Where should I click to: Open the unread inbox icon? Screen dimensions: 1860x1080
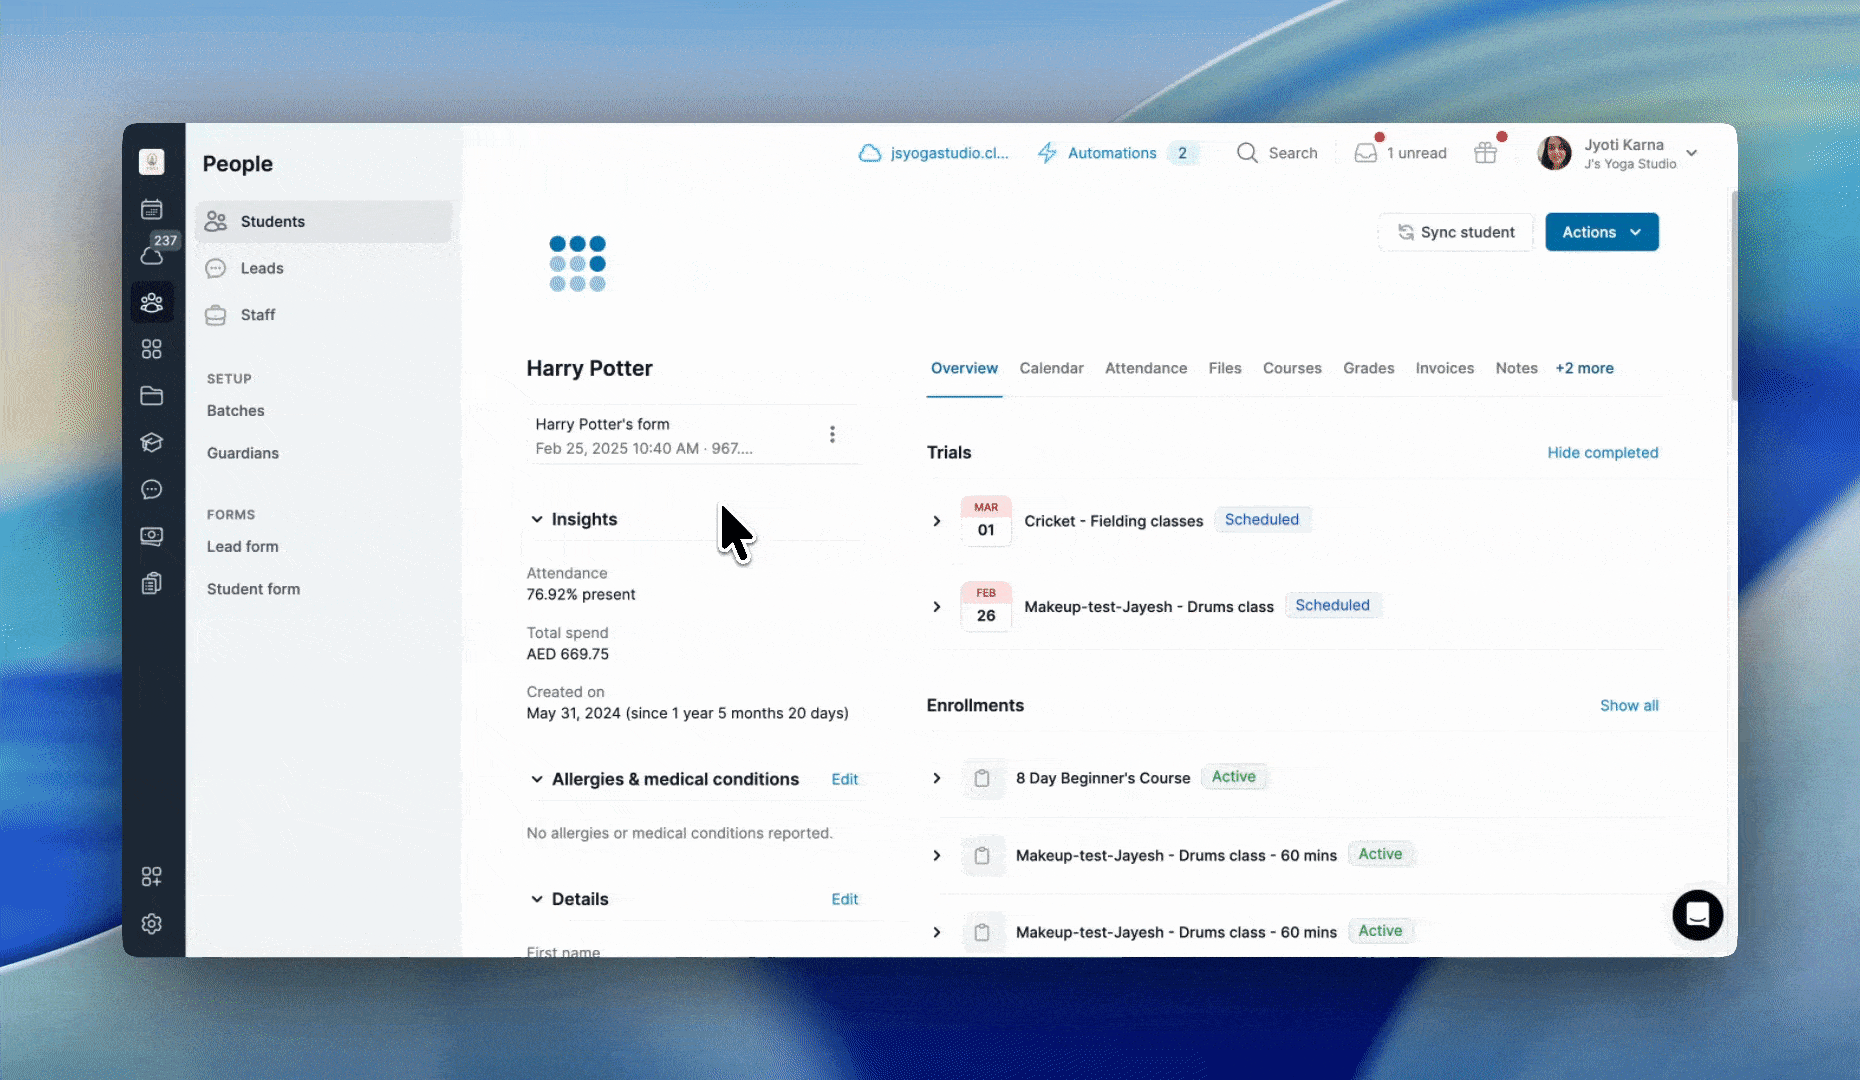coord(1365,153)
